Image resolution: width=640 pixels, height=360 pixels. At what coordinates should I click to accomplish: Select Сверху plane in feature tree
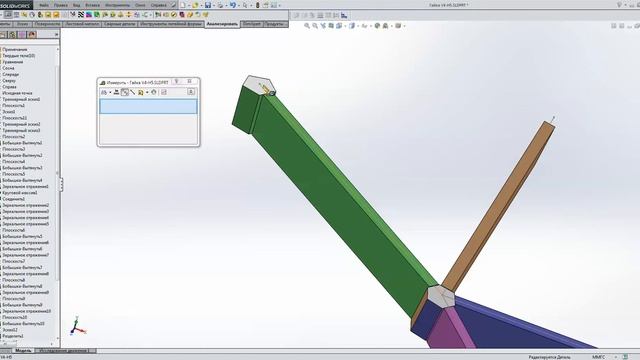pos(9,80)
